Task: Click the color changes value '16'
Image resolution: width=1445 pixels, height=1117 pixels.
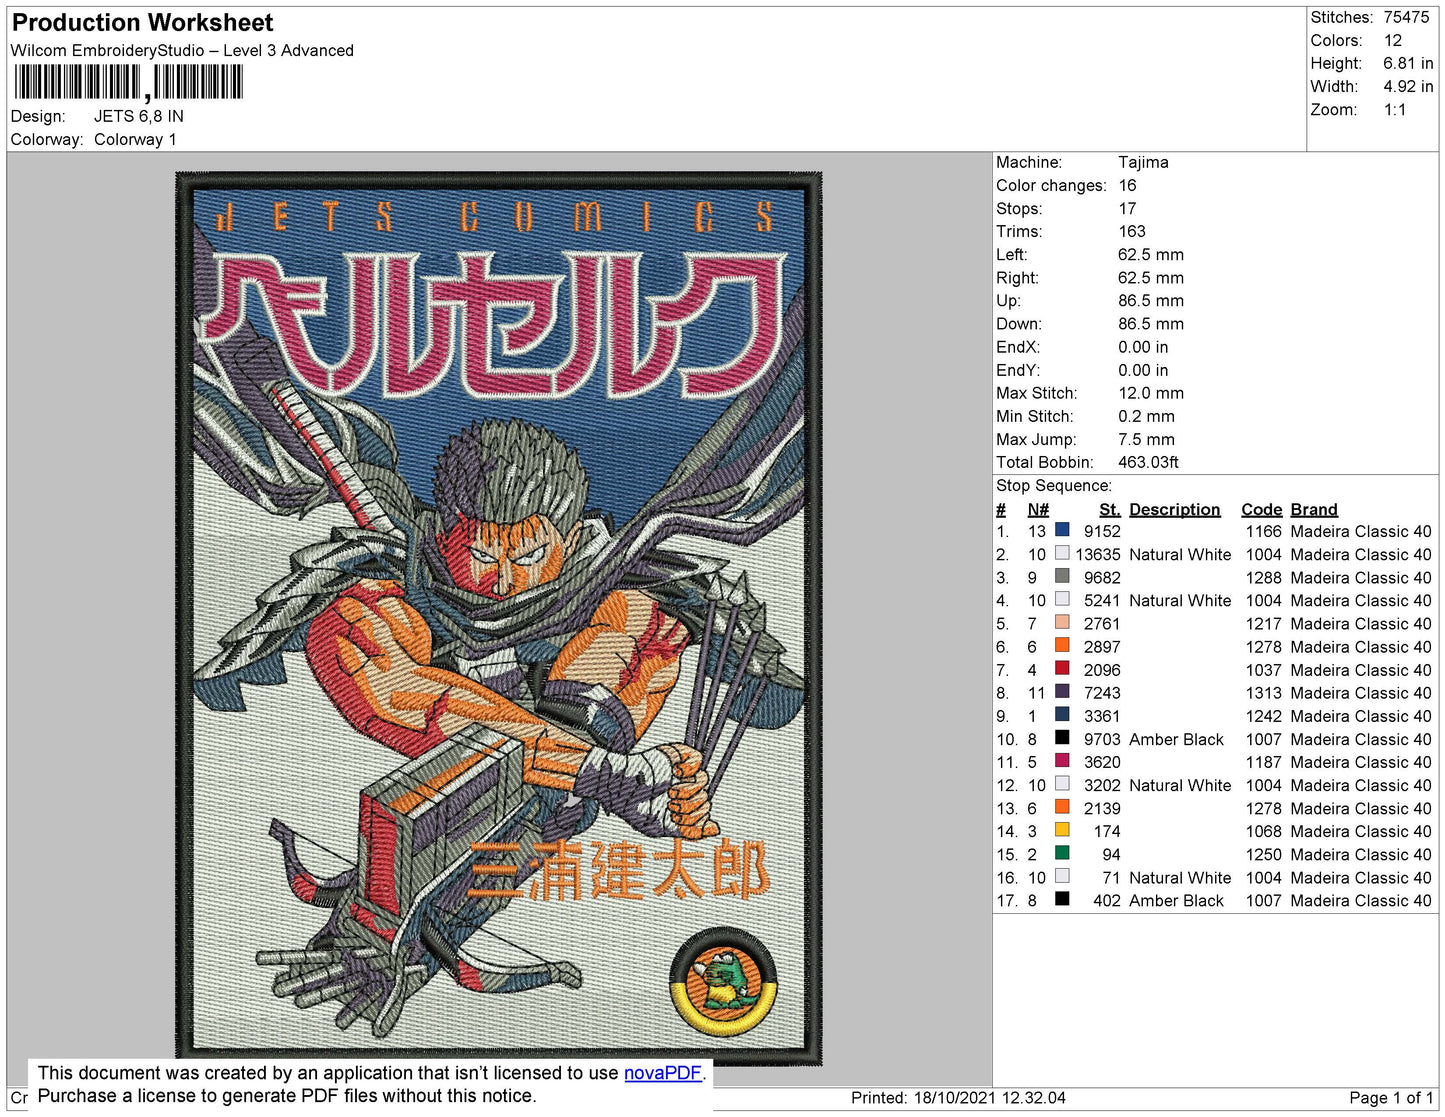Action: click(x=1127, y=185)
